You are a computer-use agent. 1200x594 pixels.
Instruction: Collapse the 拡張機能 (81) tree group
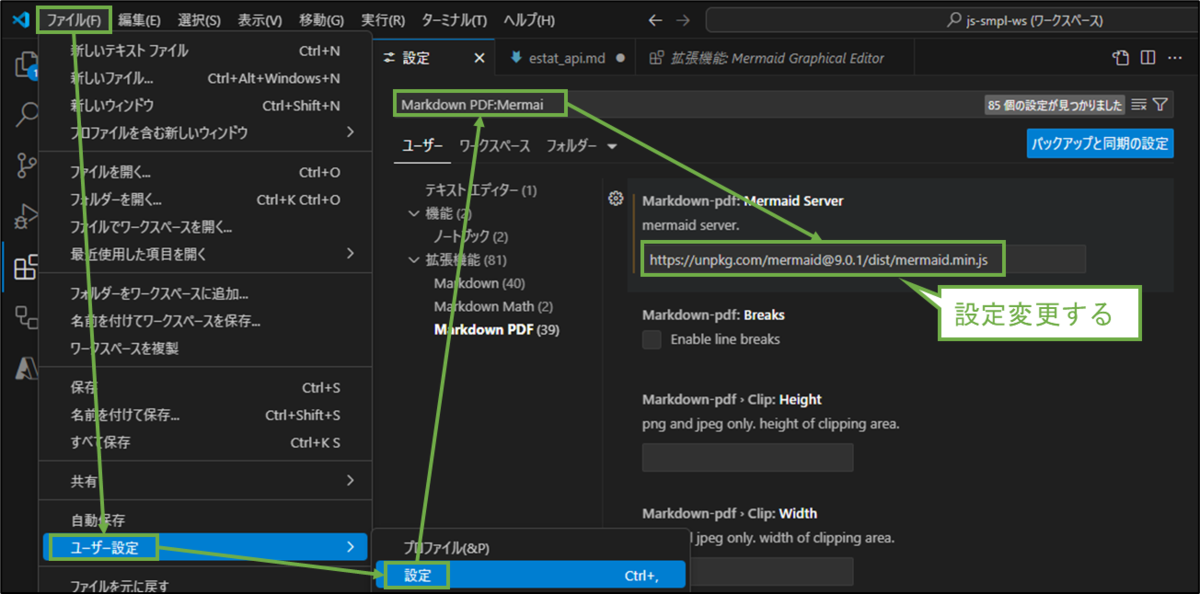click(x=414, y=260)
